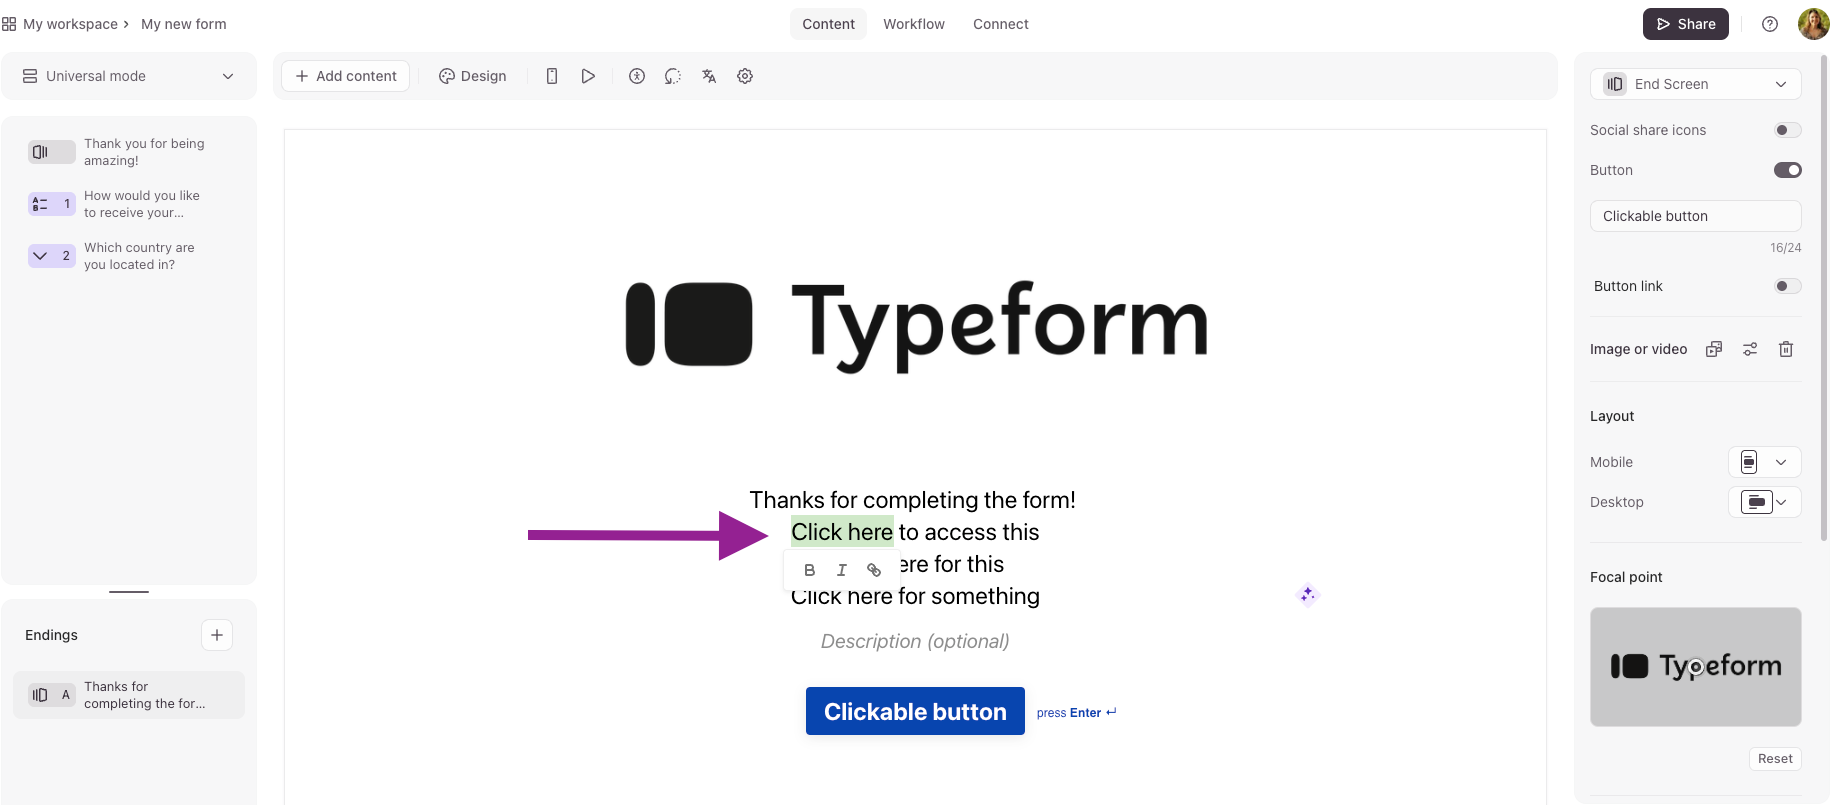Apply bold formatting to selected text

click(810, 570)
